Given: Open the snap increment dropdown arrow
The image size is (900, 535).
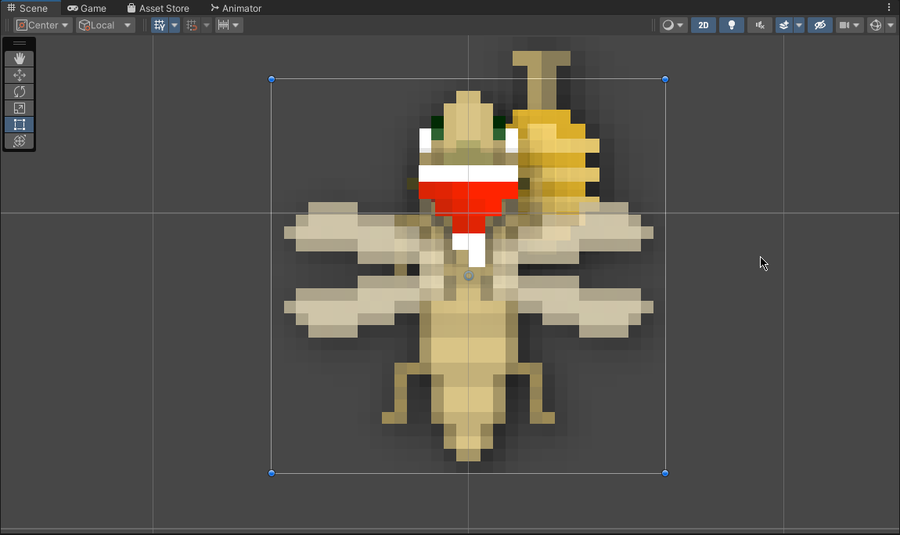Looking at the screenshot, I should 236,25.
